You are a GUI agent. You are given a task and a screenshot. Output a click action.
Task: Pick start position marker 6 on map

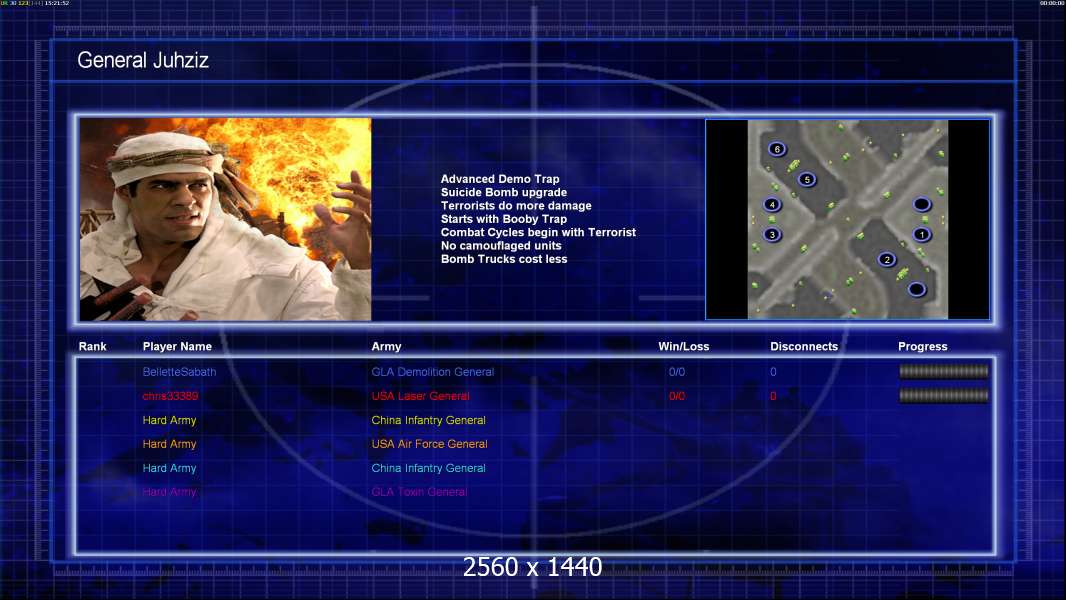tap(777, 149)
